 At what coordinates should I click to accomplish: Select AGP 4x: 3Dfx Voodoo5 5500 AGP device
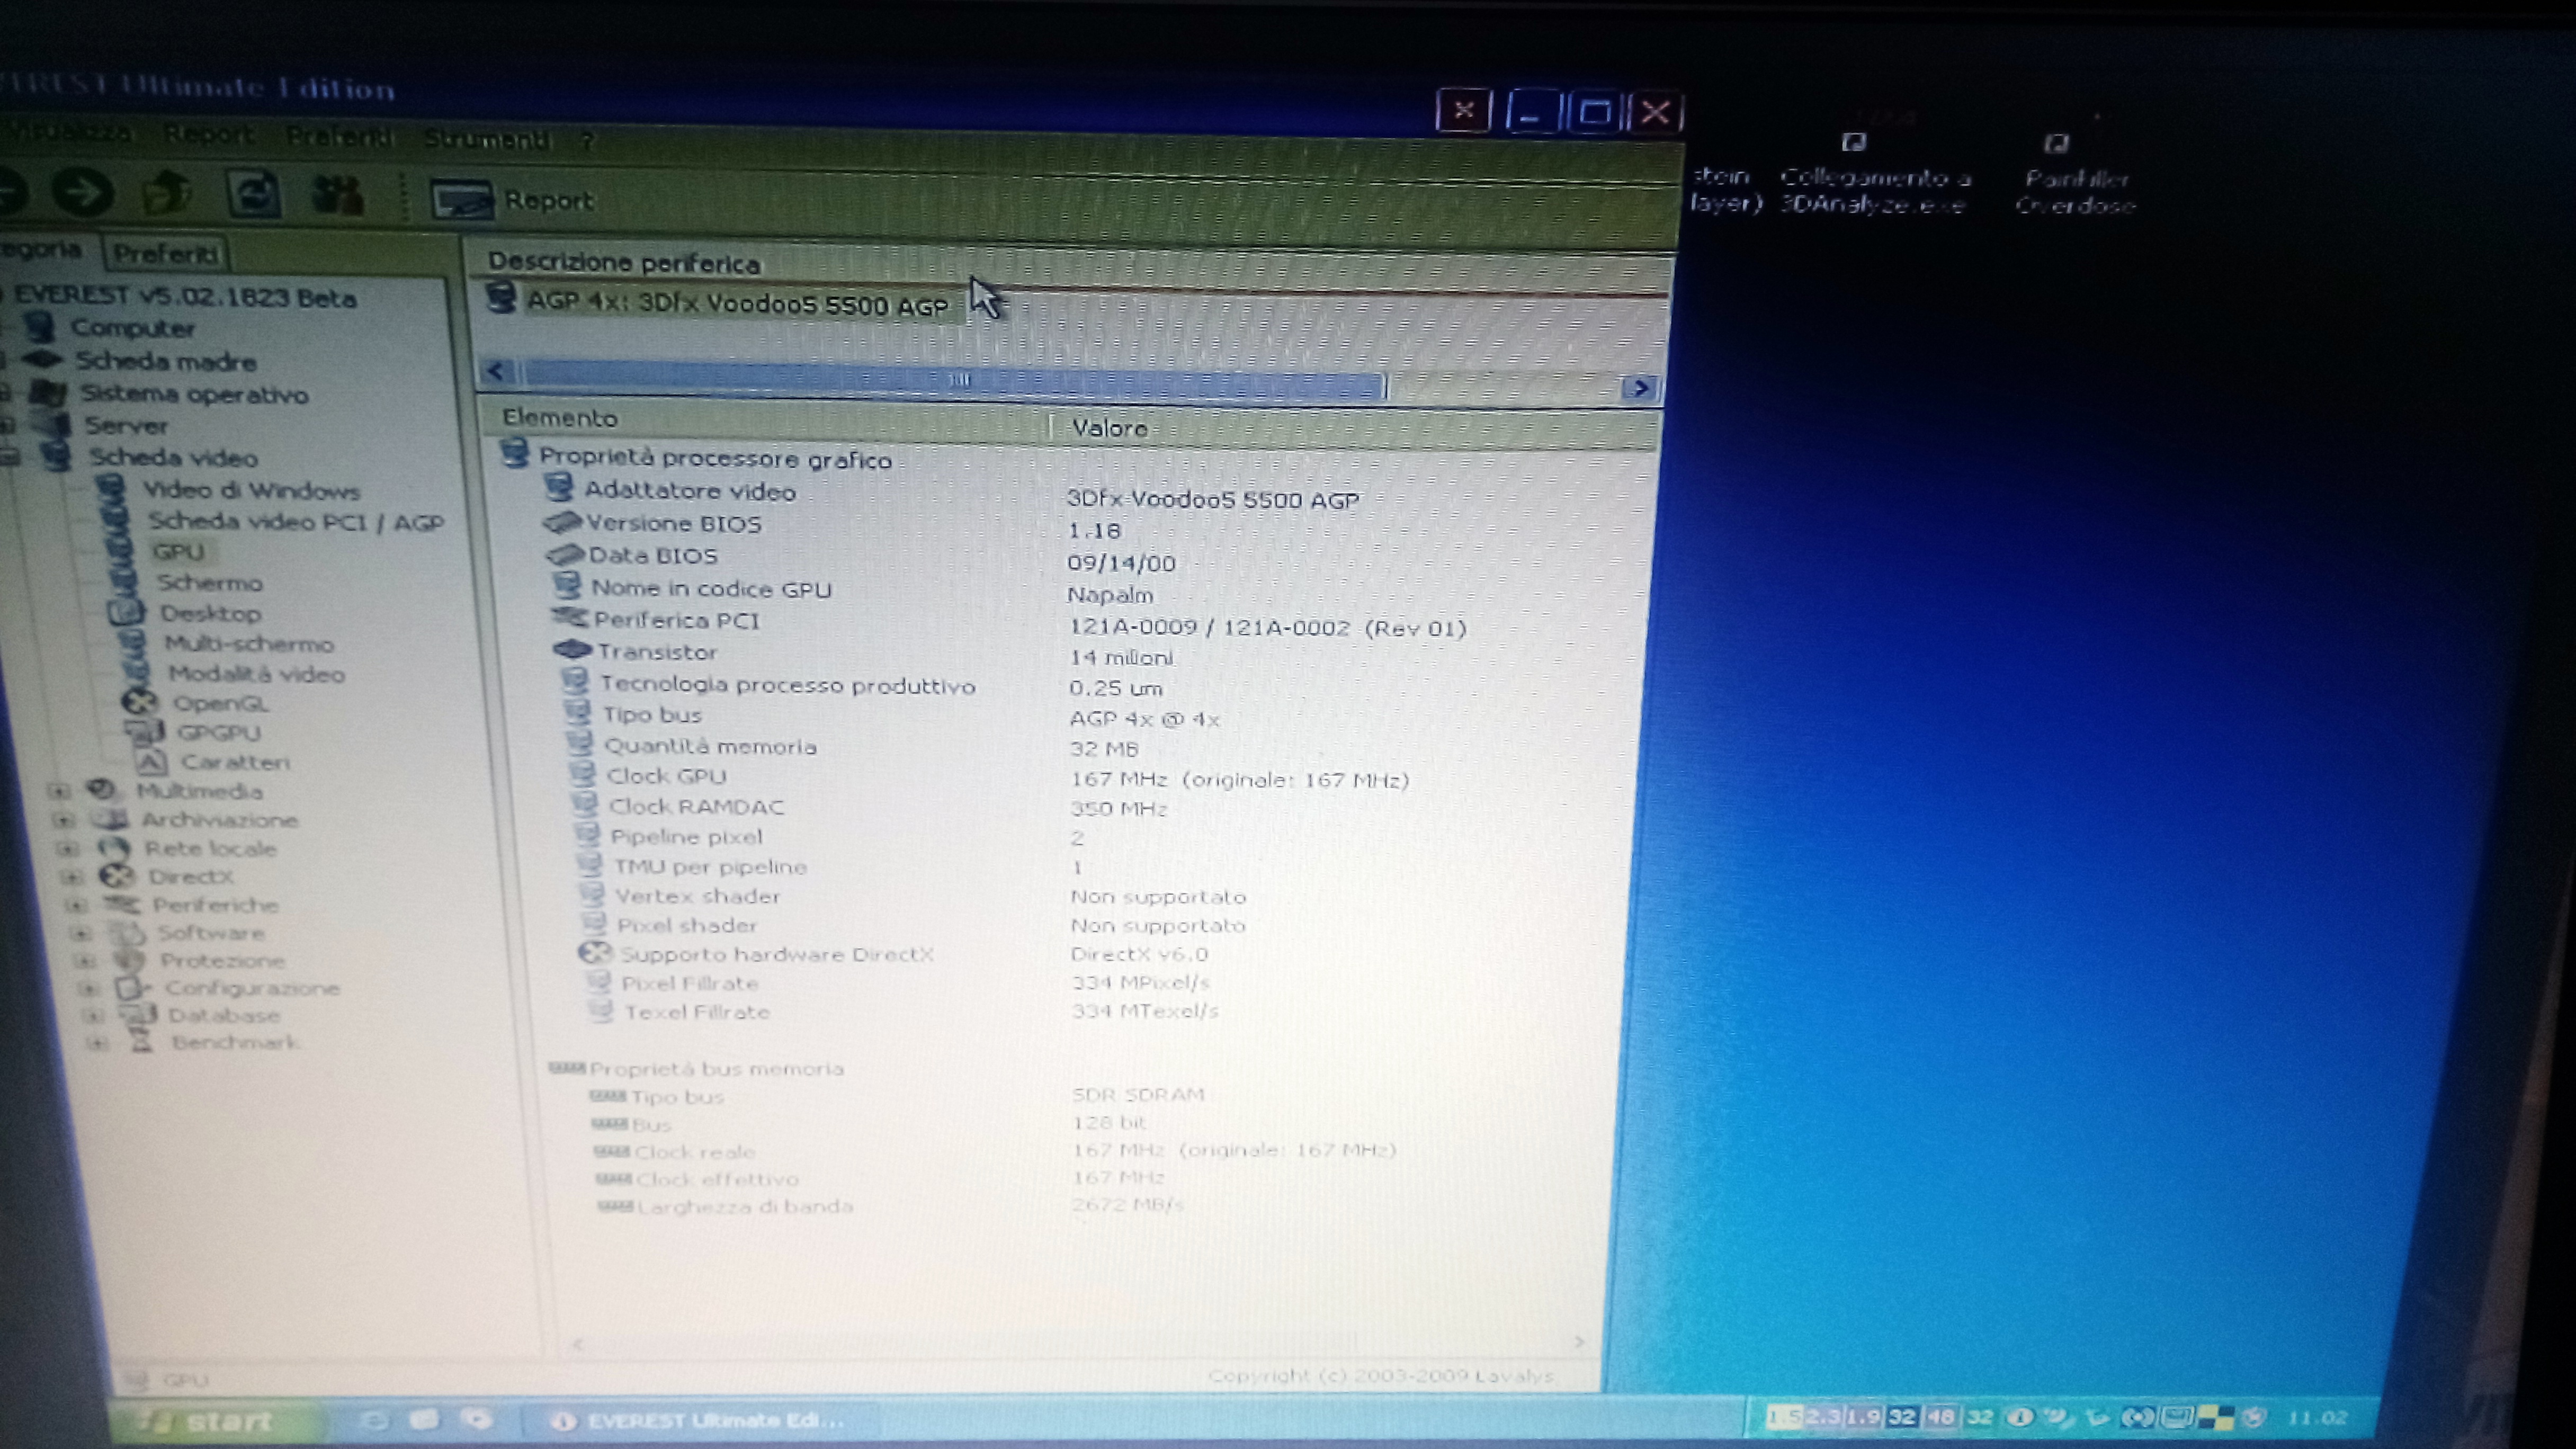pyautogui.click(x=737, y=304)
